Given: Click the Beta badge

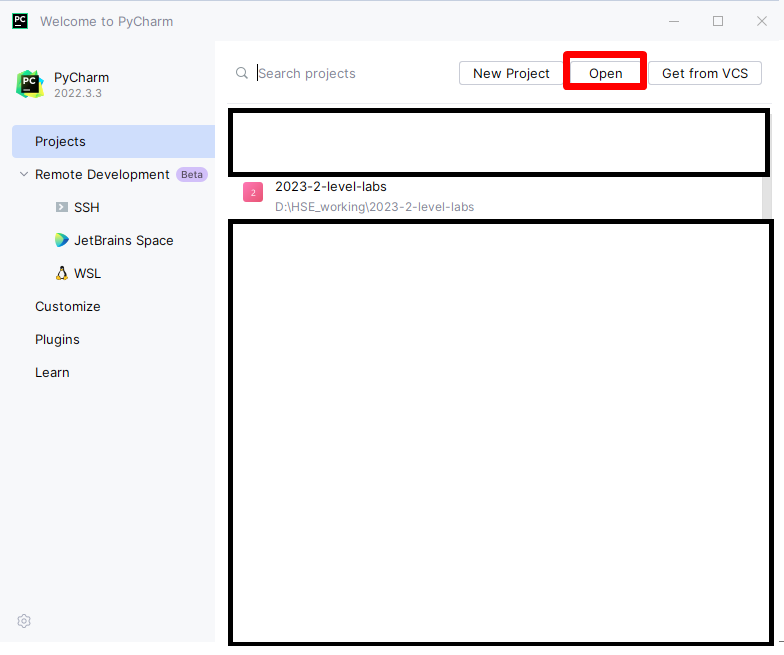Looking at the screenshot, I should coord(192,174).
